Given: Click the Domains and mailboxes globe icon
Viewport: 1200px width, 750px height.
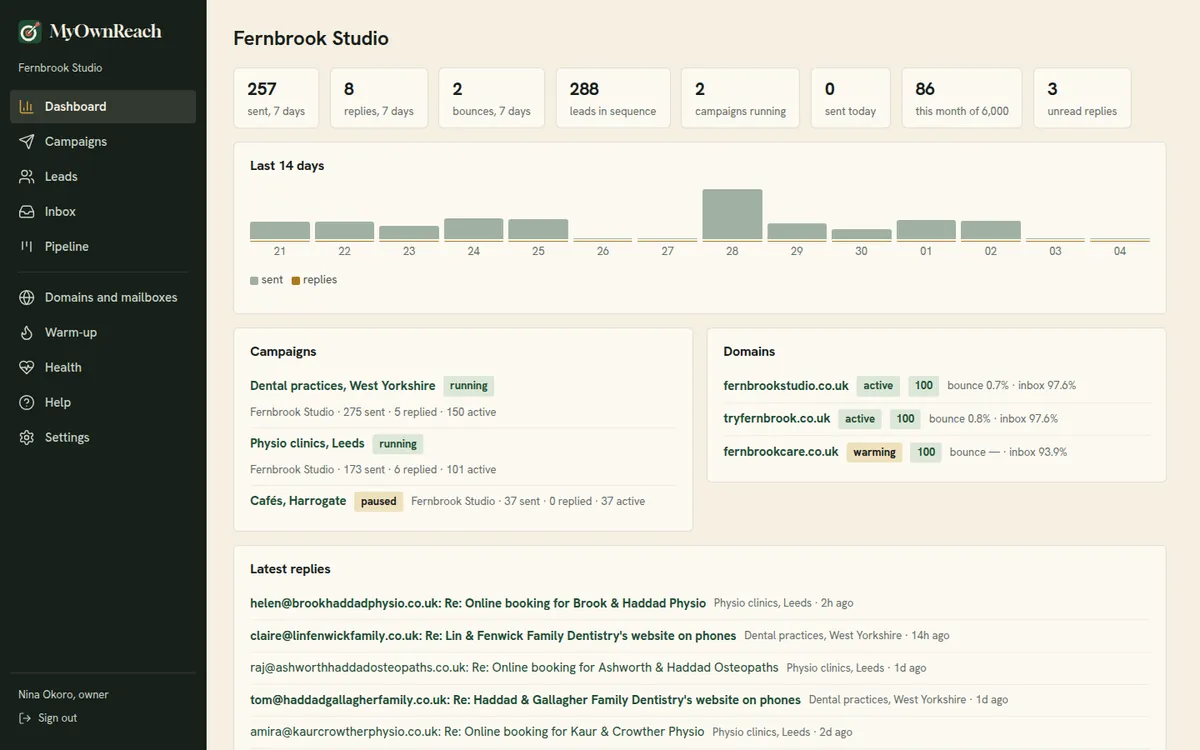Looking at the screenshot, I should pyautogui.click(x=27, y=297).
